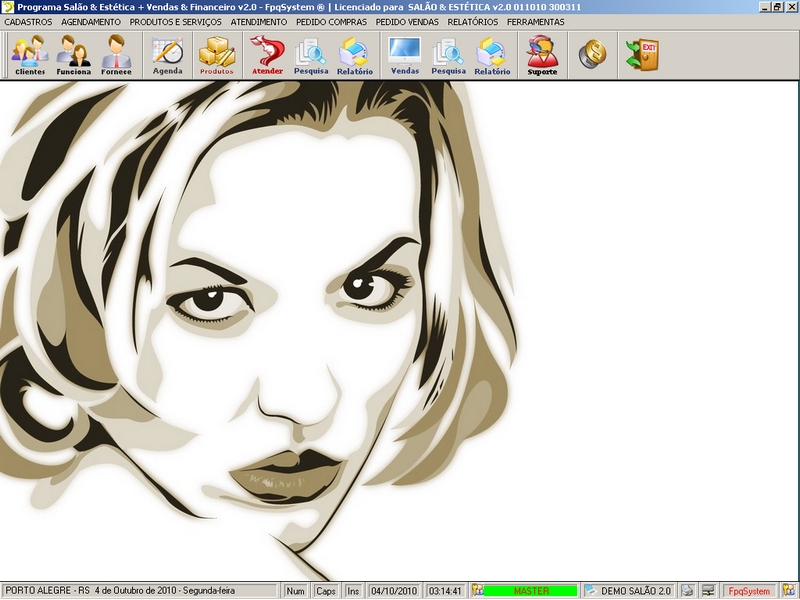Open the Clientes registration icon
This screenshot has width=800, height=600.
(x=30, y=55)
